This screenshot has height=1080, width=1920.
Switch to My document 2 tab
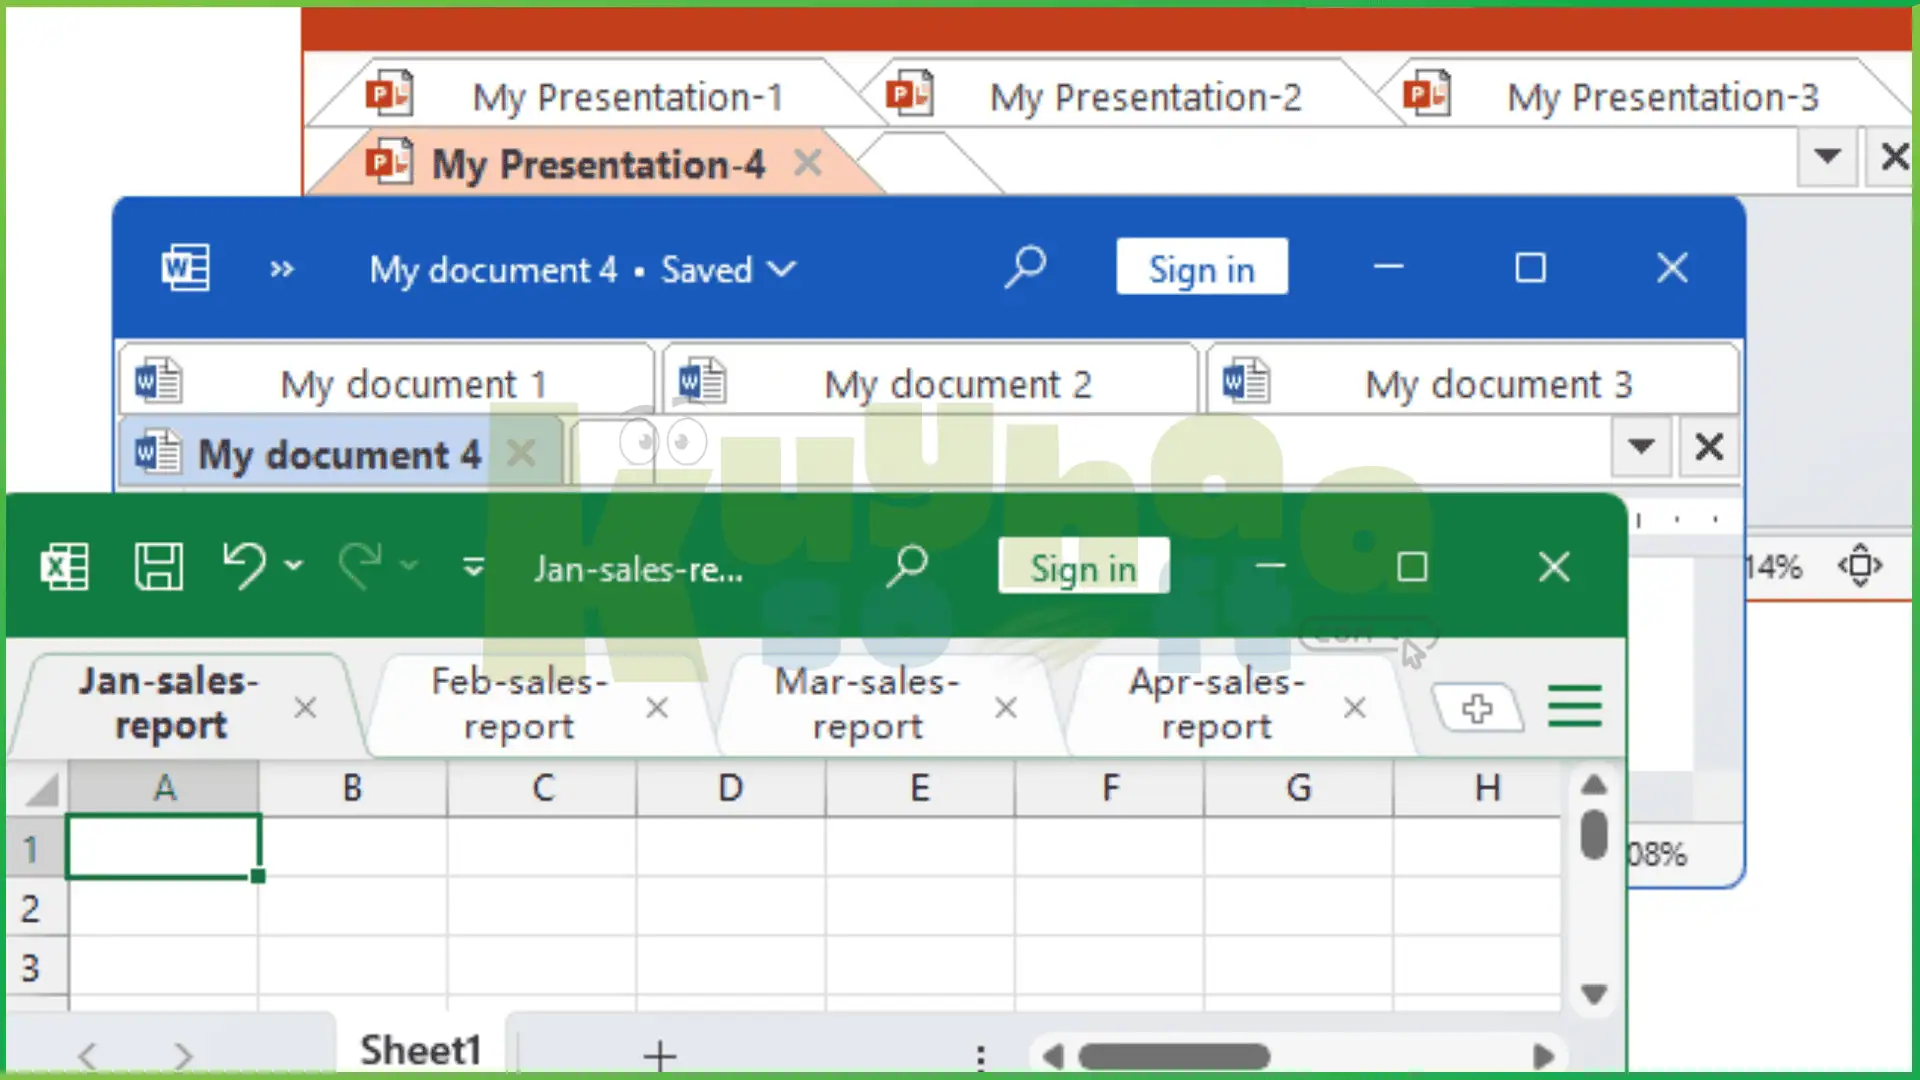(x=957, y=384)
